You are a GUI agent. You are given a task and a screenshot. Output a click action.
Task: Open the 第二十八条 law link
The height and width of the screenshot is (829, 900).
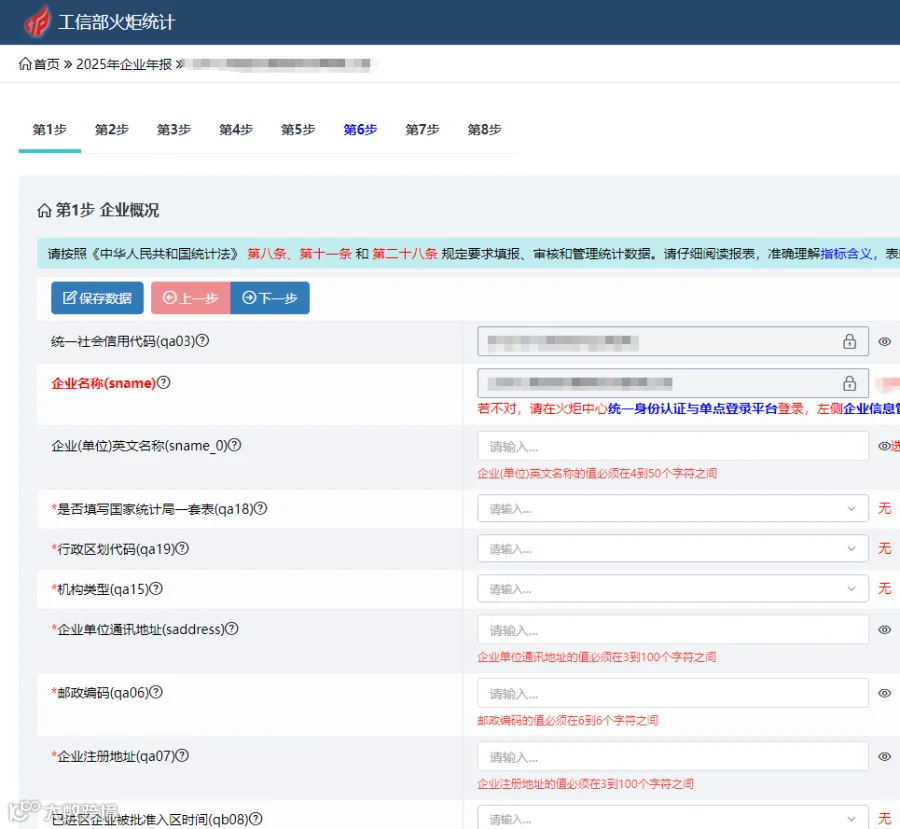(405, 254)
